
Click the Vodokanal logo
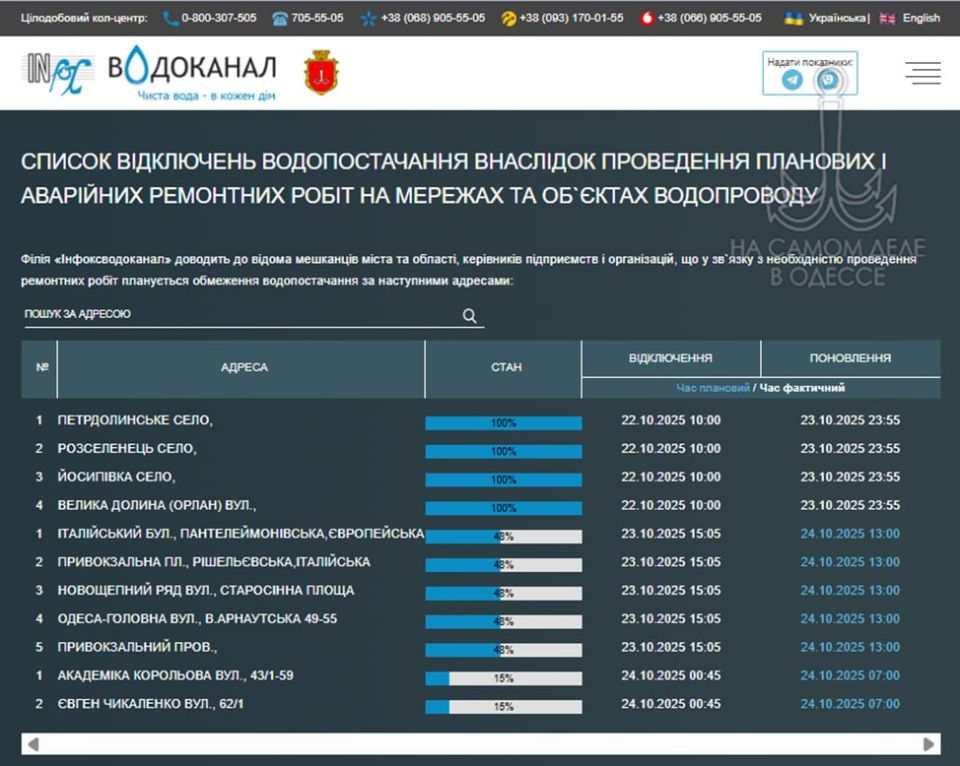coord(150,73)
